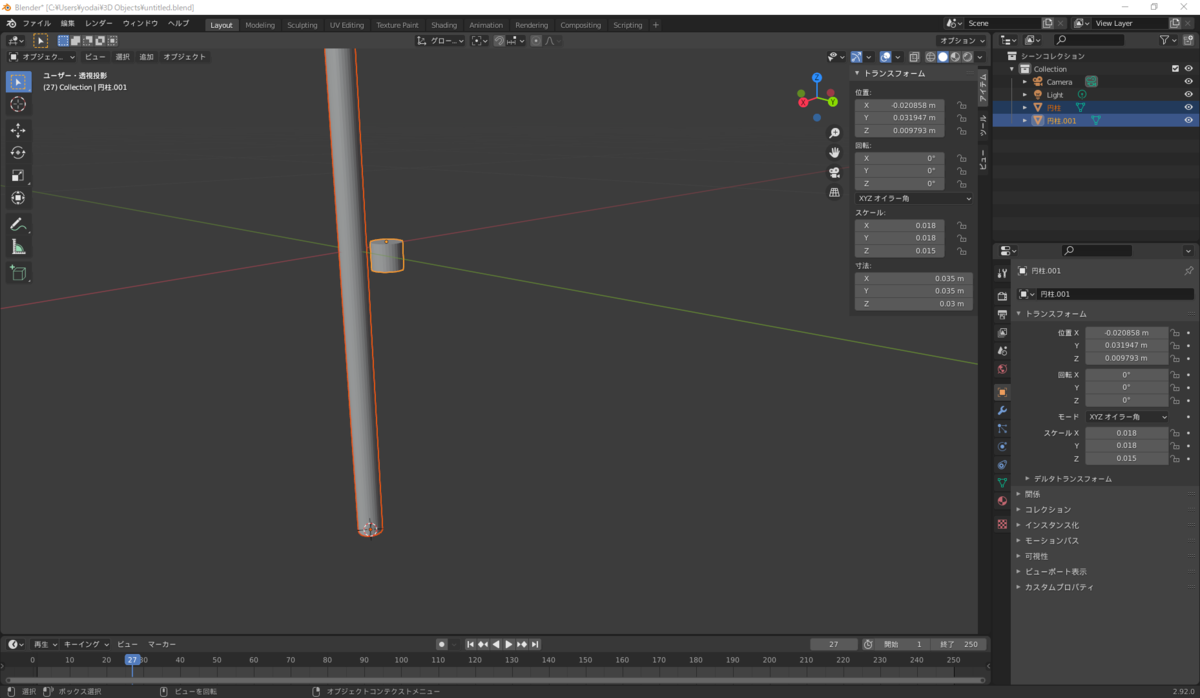Switch to Shading workspace tab
Image resolution: width=1200 pixels, height=698 pixels.
444,25
